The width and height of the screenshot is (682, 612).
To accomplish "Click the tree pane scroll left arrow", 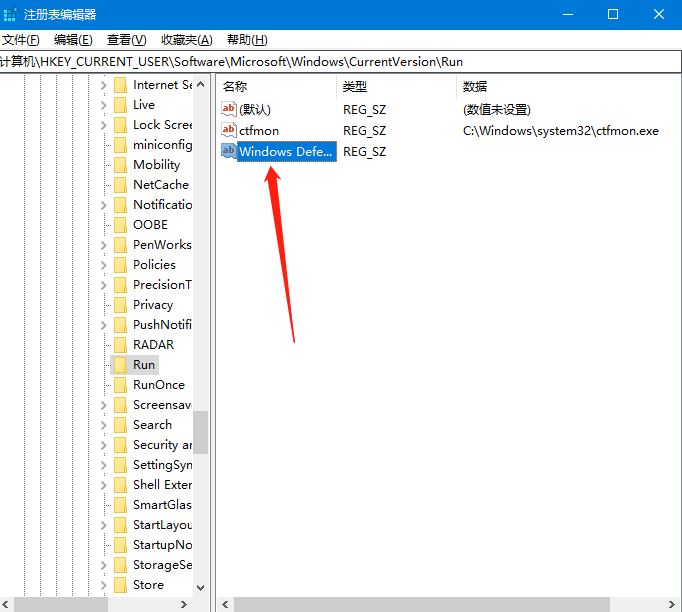I will click(x=6, y=605).
